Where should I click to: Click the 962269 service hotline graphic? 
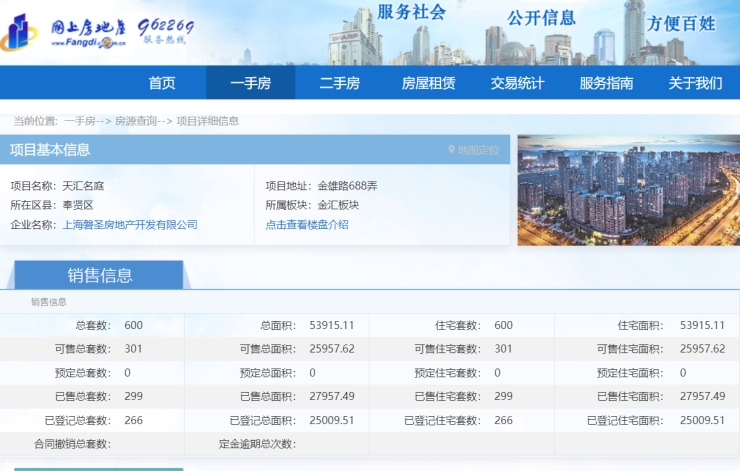(165, 31)
